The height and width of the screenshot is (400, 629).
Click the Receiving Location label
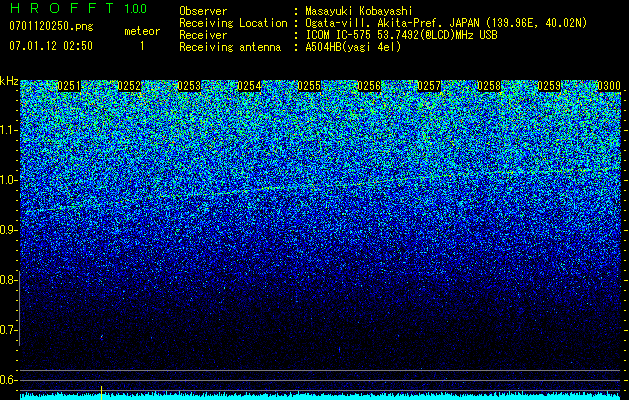tap(233, 23)
